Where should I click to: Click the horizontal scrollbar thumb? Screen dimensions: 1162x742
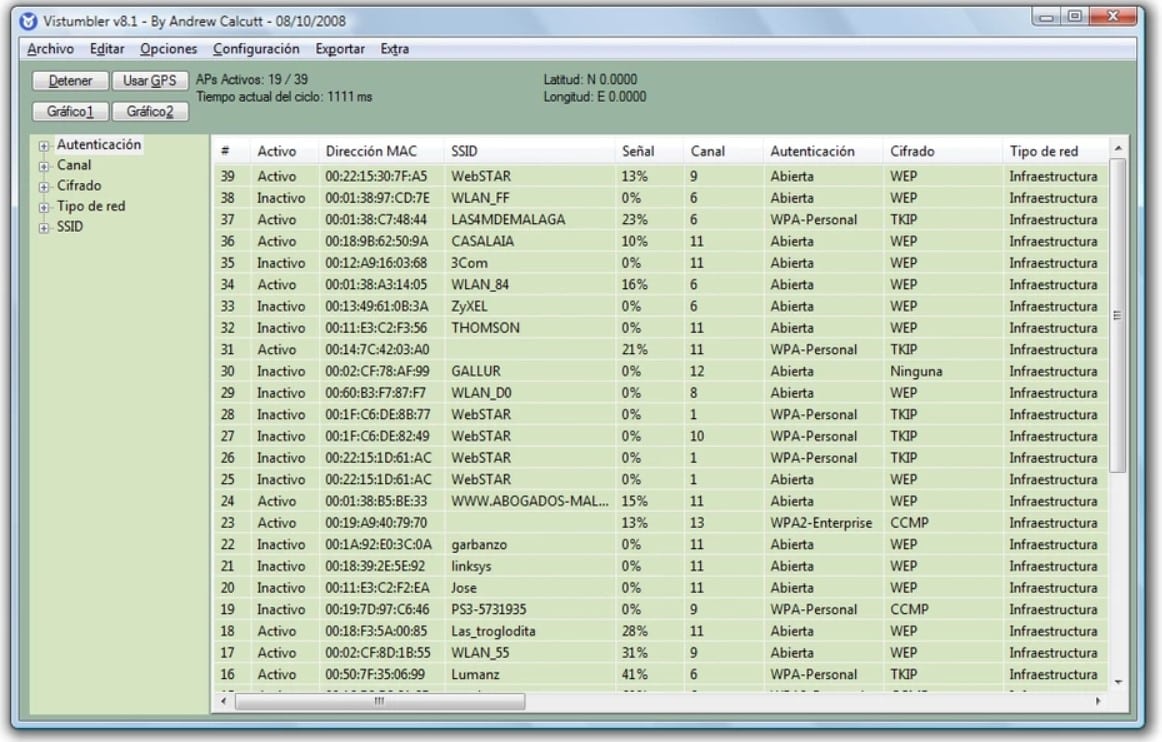(379, 700)
